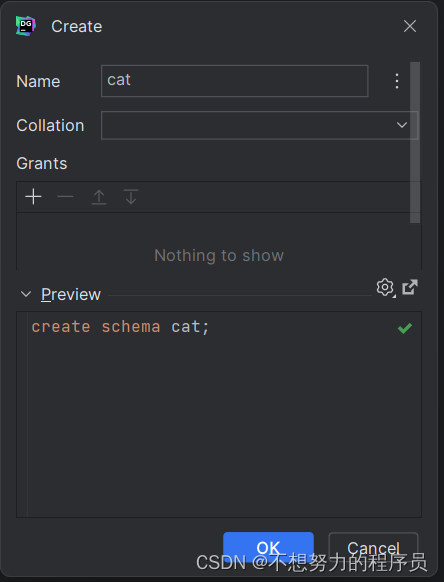The width and height of the screenshot is (444, 582).
Task: Confirm with the OK button
Action: coord(268,547)
